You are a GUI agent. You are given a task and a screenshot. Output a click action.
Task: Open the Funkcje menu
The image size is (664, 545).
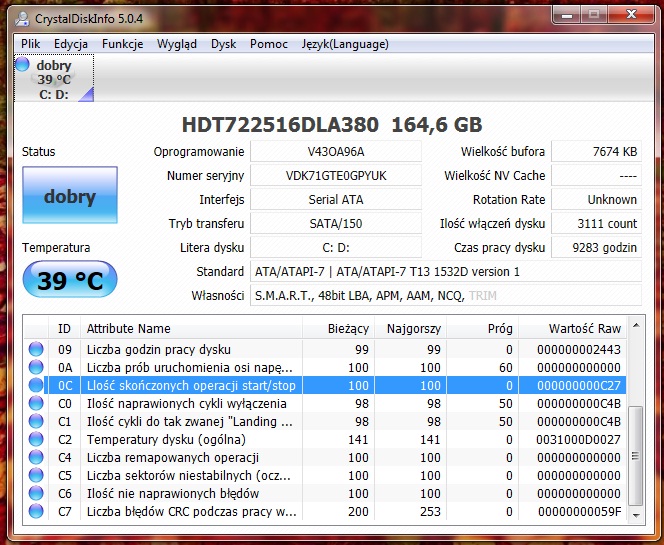coord(122,44)
